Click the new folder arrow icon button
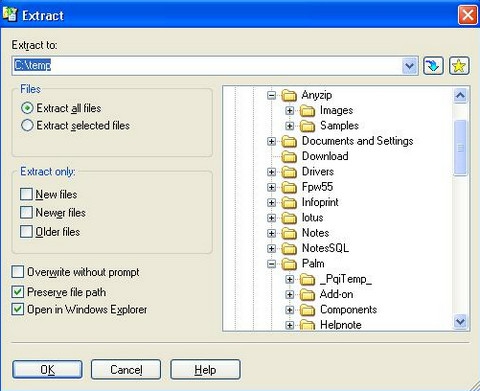This screenshot has height=391, width=480. [x=433, y=66]
